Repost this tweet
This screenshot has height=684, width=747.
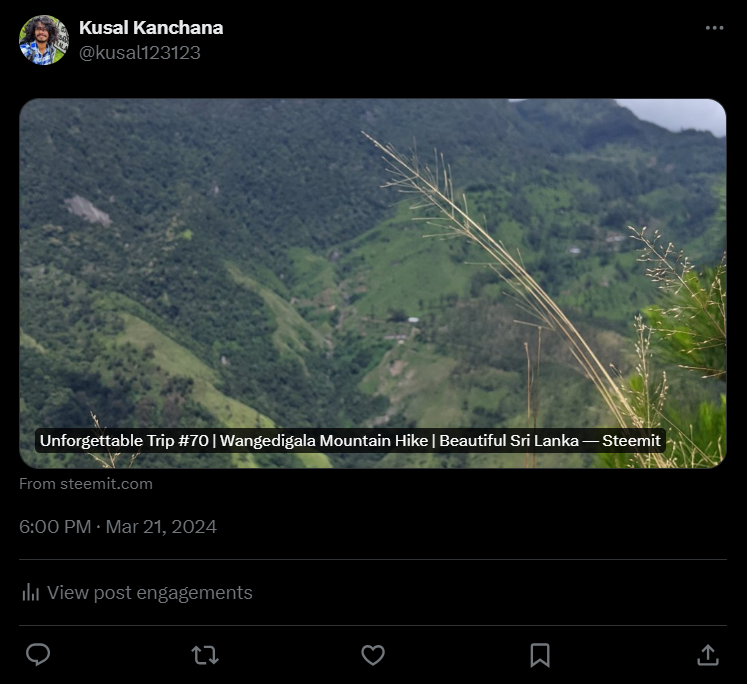205,655
